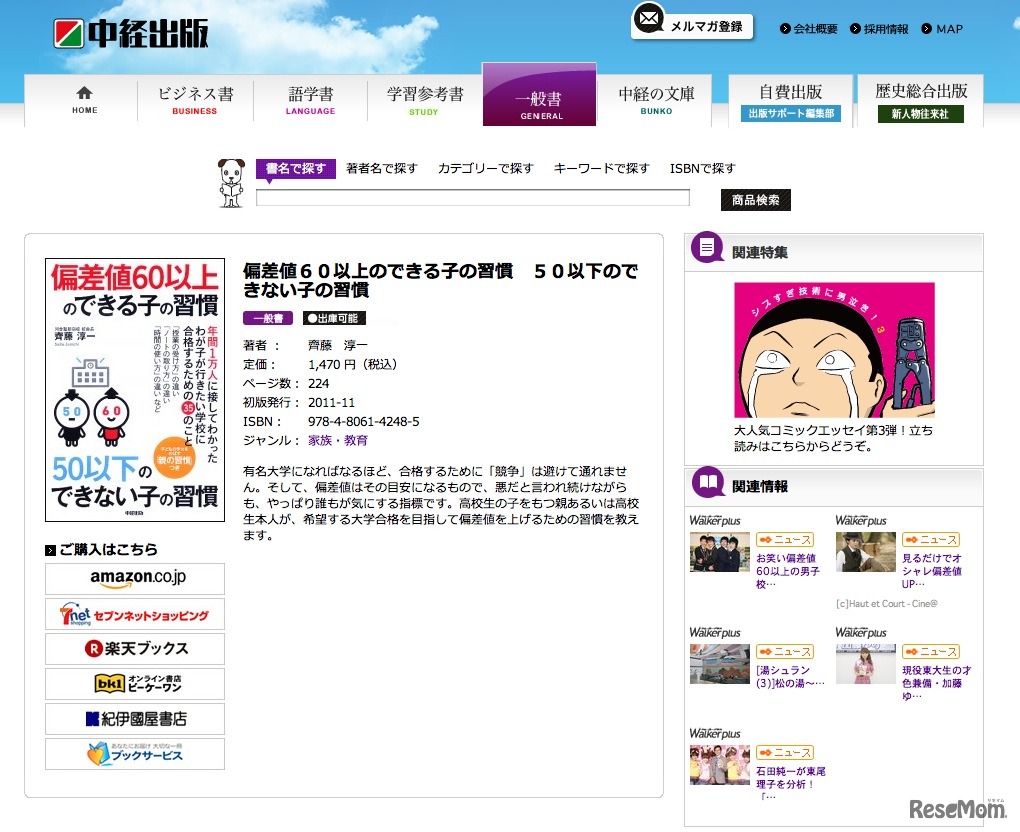Viewport: 1020px width, 832px height.
Task: Click the 新人物往来社 label
Action: pyautogui.click(x=920, y=114)
